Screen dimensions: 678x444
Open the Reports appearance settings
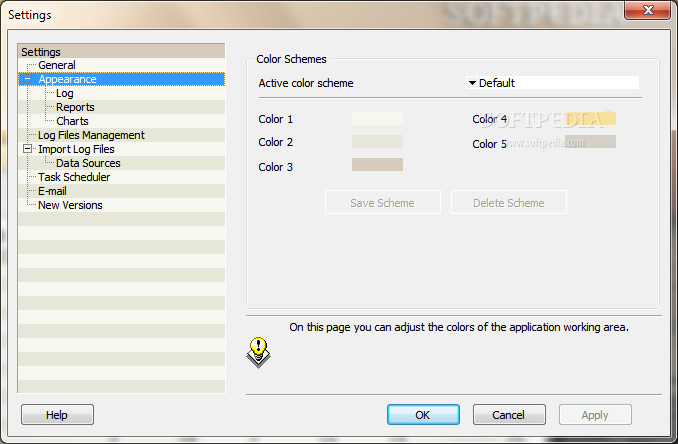click(75, 107)
